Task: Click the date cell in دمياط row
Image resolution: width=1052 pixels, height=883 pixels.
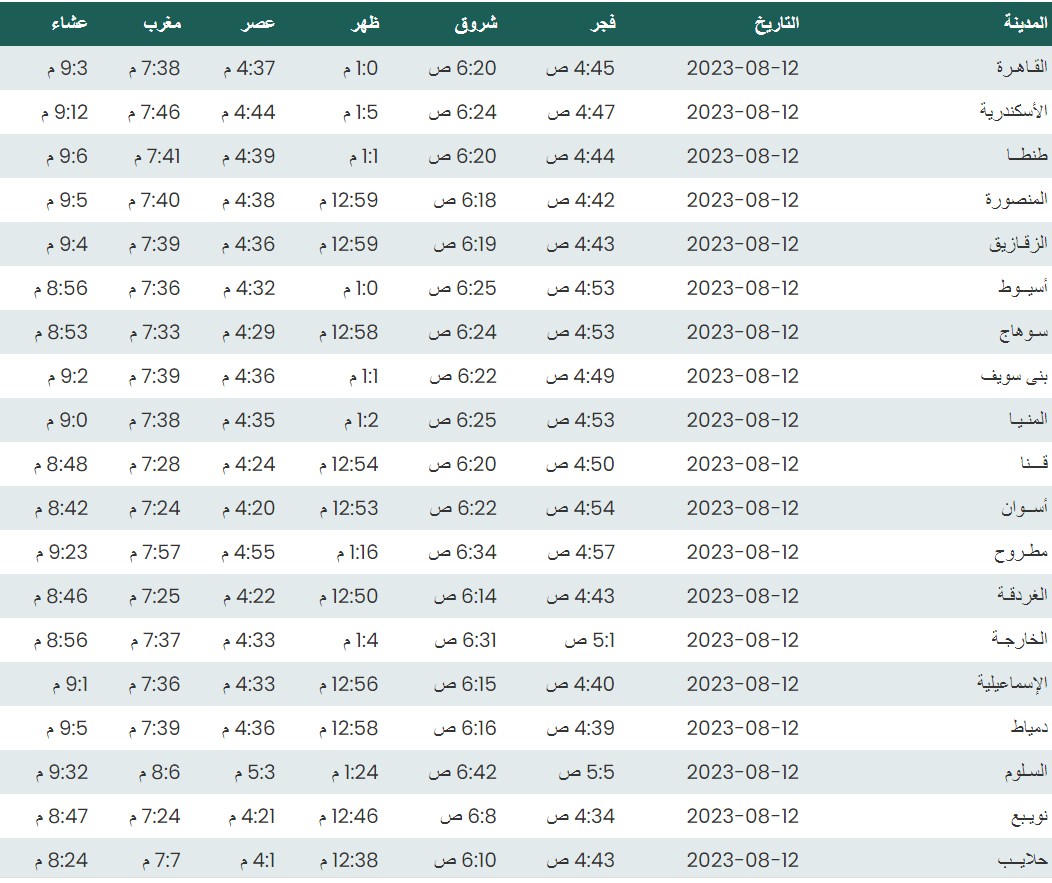Action: (743, 728)
